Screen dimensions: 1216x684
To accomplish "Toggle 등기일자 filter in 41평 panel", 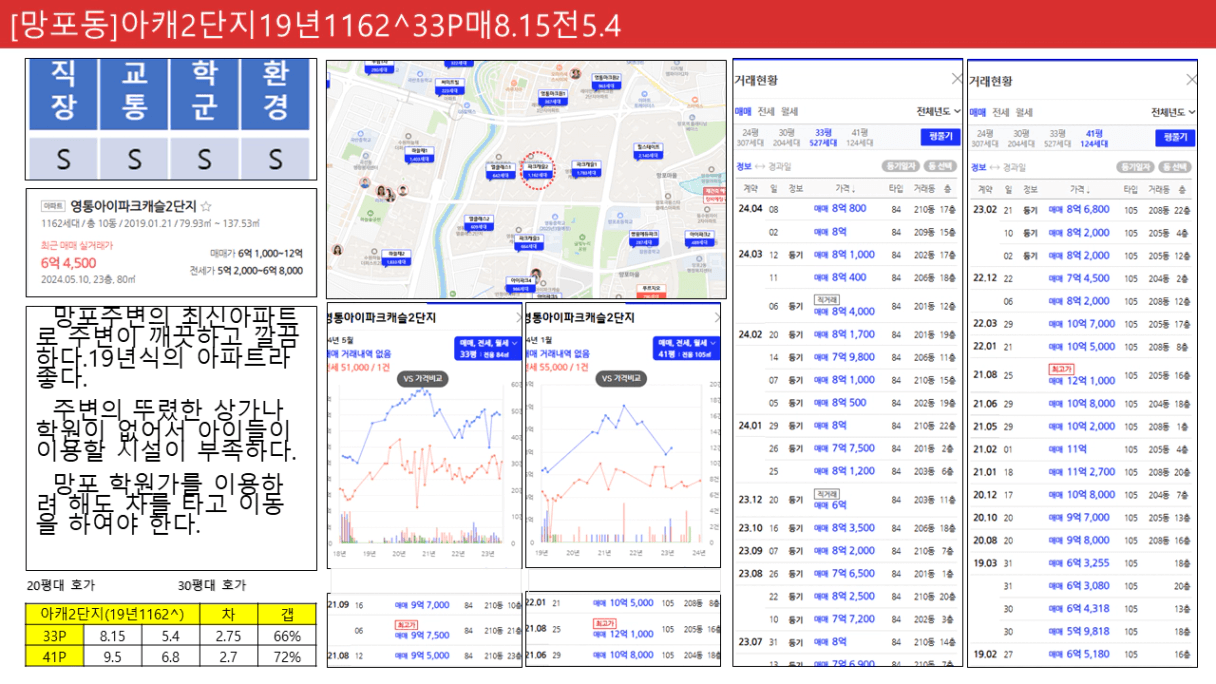I will (x=1136, y=167).
